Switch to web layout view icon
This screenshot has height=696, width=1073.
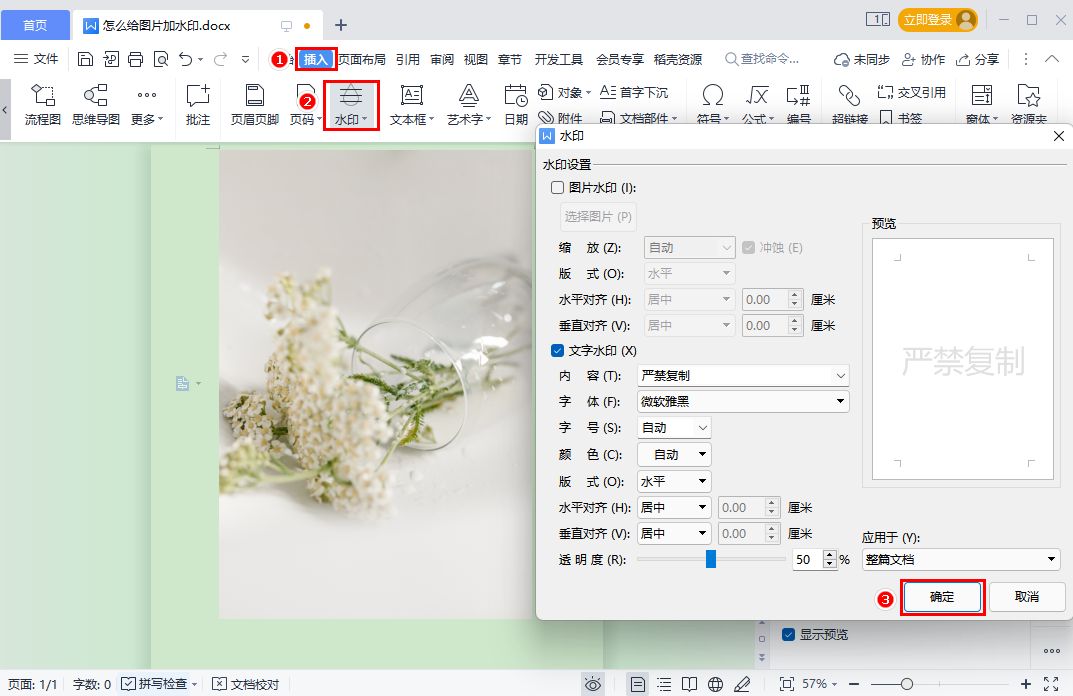[715, 684]
